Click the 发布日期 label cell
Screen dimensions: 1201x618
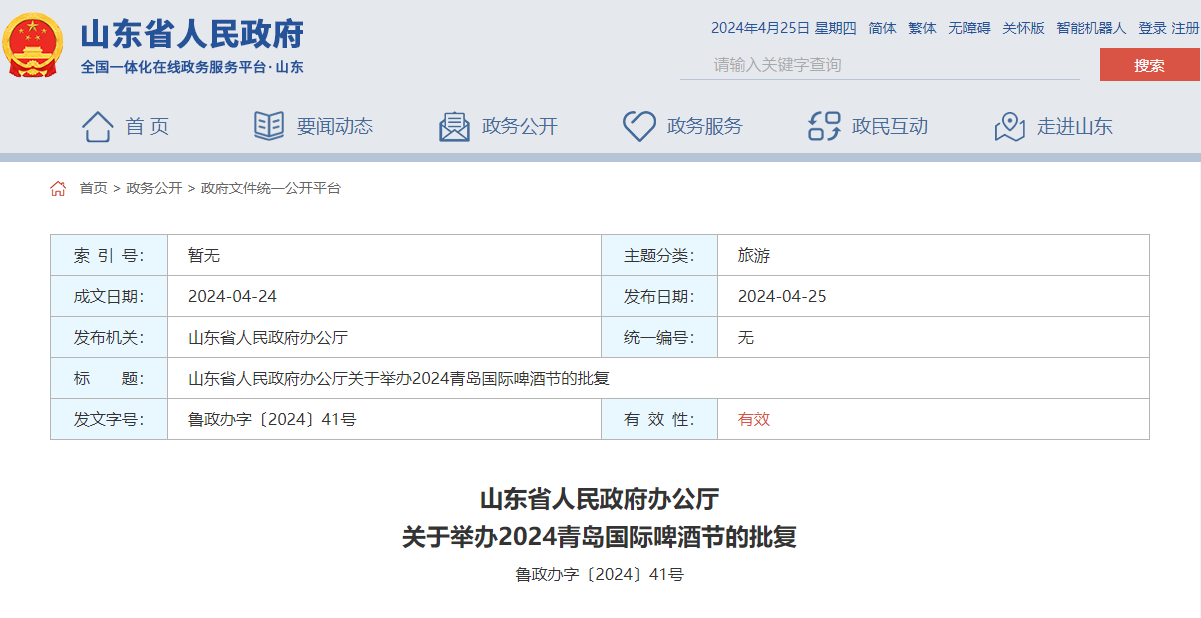click(x=660, y=296)
